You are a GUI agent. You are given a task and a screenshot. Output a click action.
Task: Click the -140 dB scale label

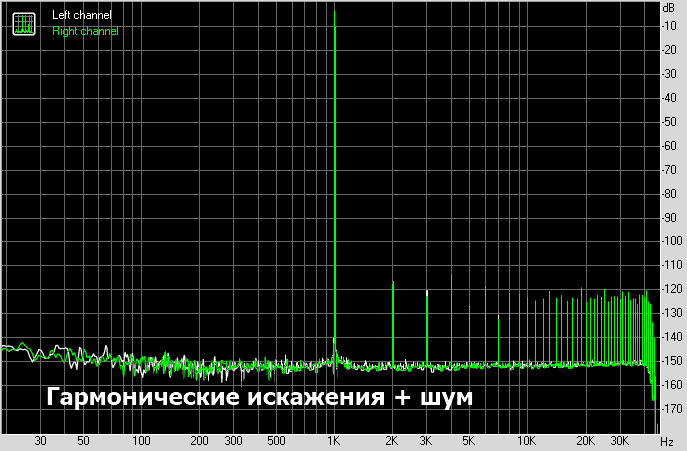click(672, 337)
